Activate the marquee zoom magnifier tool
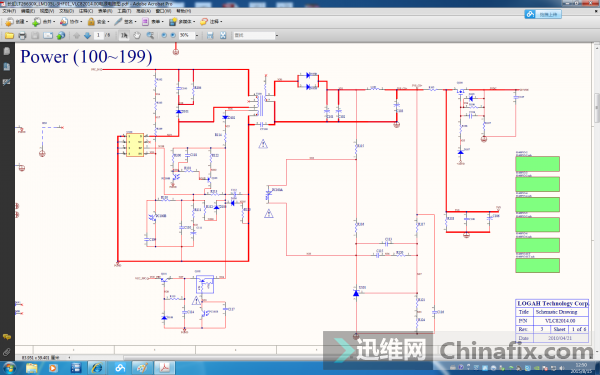 [x=150, y=36]
